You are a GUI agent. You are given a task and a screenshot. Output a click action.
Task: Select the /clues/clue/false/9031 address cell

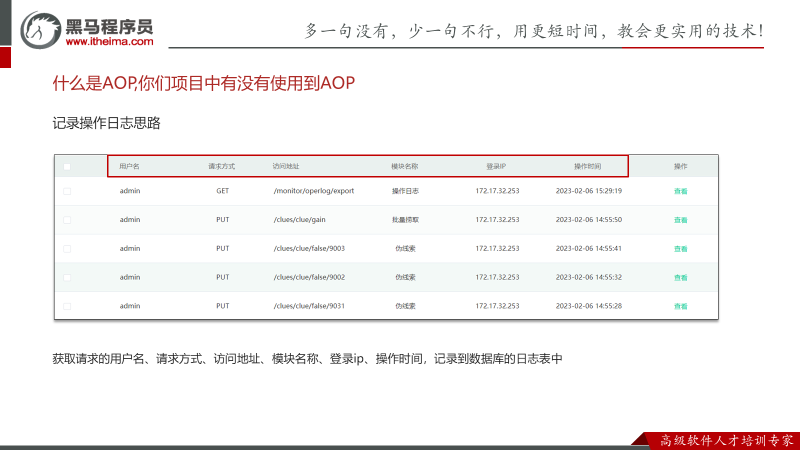click(x=309, y=306)
